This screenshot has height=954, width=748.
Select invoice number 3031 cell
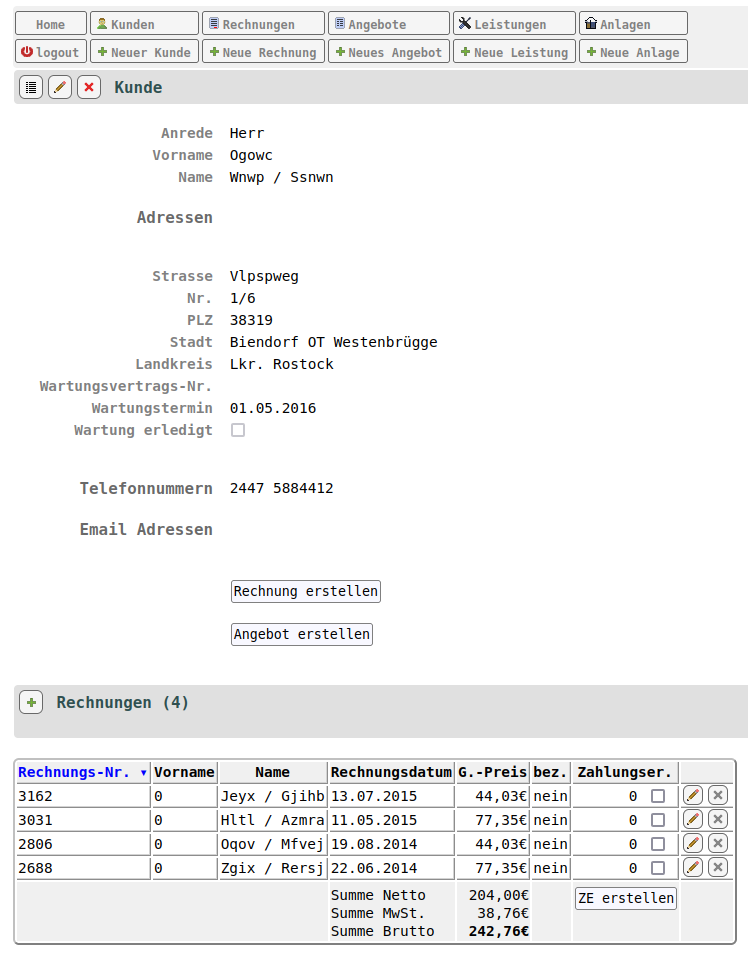[83, 820]
